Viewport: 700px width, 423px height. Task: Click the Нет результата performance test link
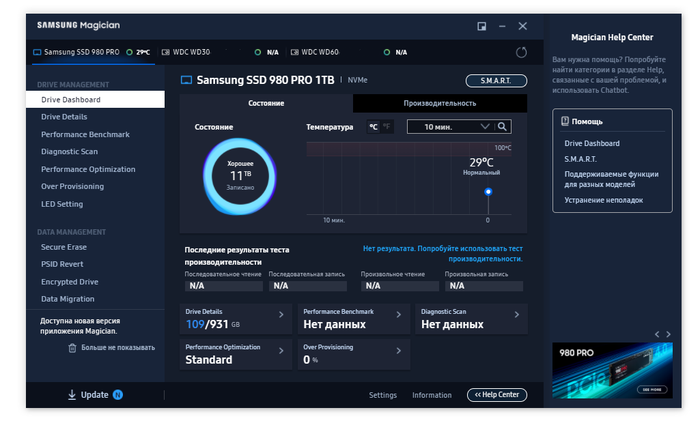[442, 253]
